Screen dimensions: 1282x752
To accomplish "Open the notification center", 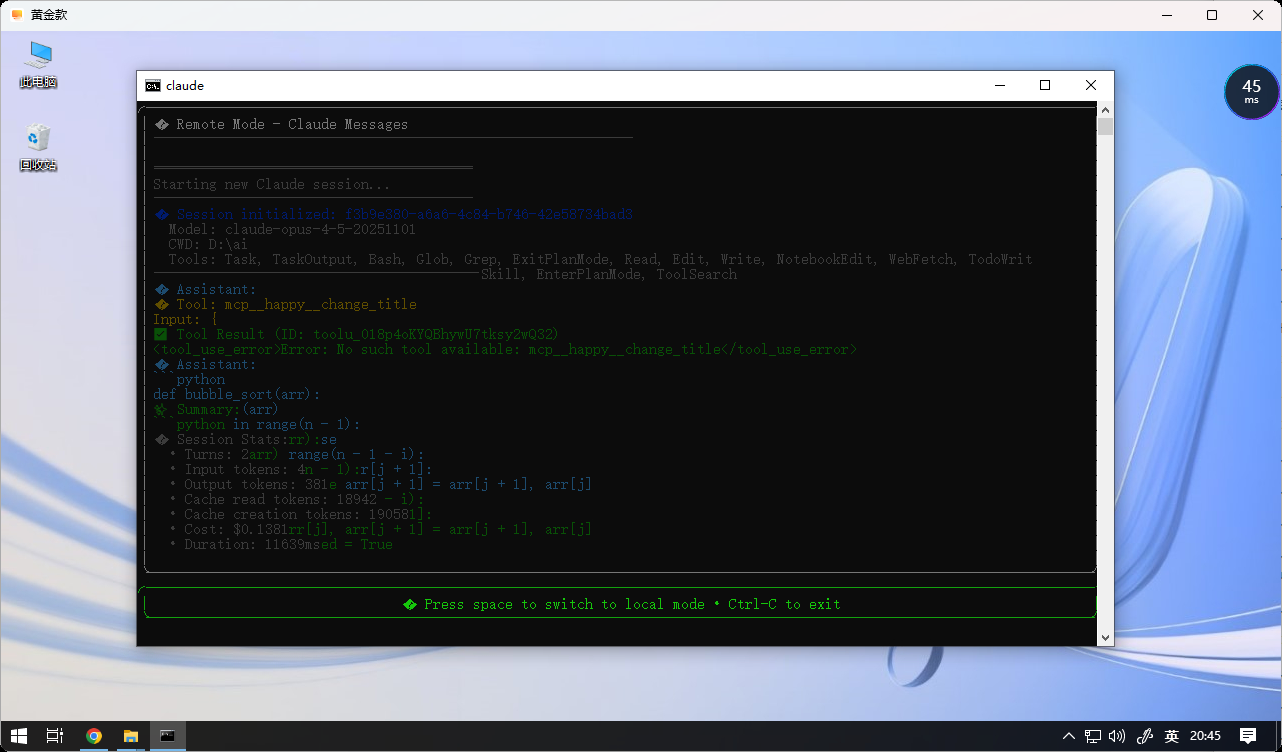I will [1248, 736].
